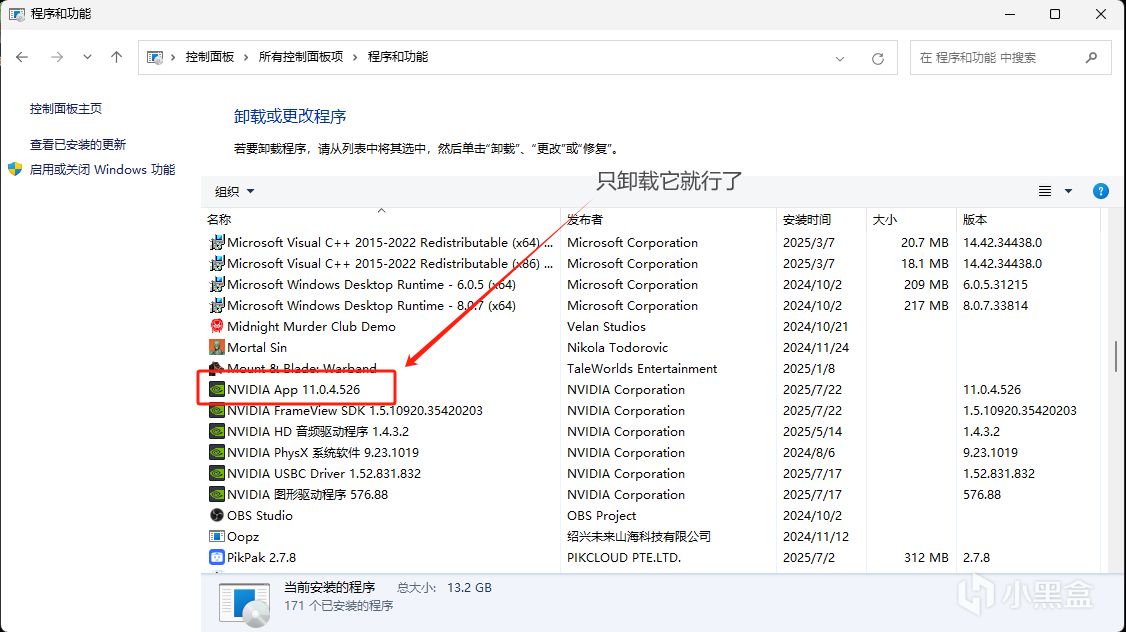Open the 所有控制面板项 breadcrumb
This screenshot has height=632, width=1126.
pyautogui.click(x=301, y=57)
